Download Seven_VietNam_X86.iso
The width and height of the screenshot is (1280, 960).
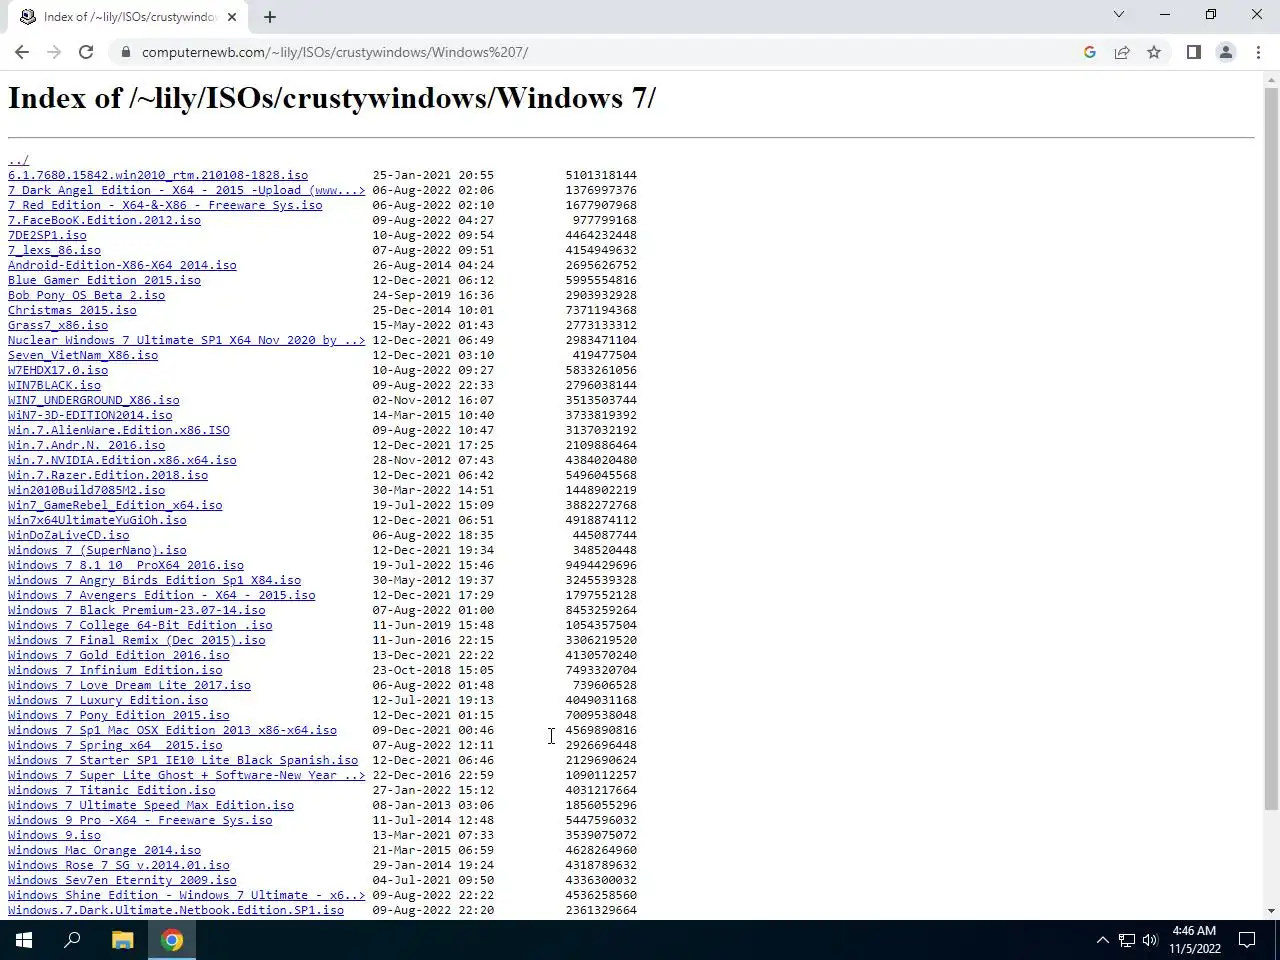83,355
